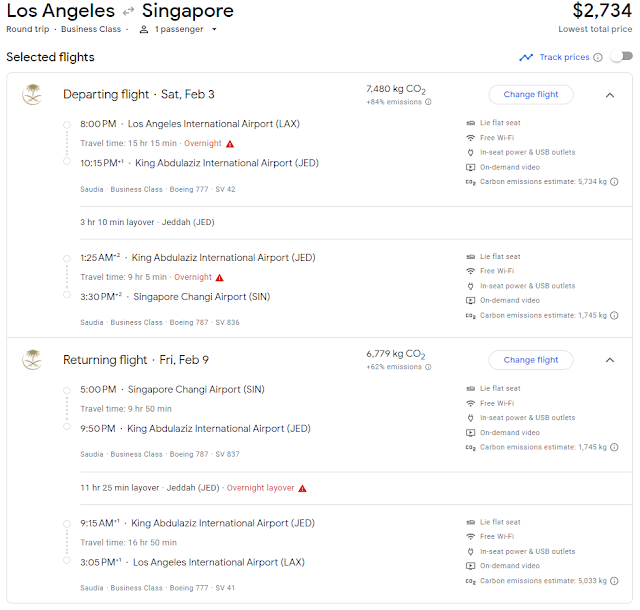This screenshot has width=640, height=610.
Task: Click the 8:00 PM Los Angeles departure row
Action: tap(190, 124)
